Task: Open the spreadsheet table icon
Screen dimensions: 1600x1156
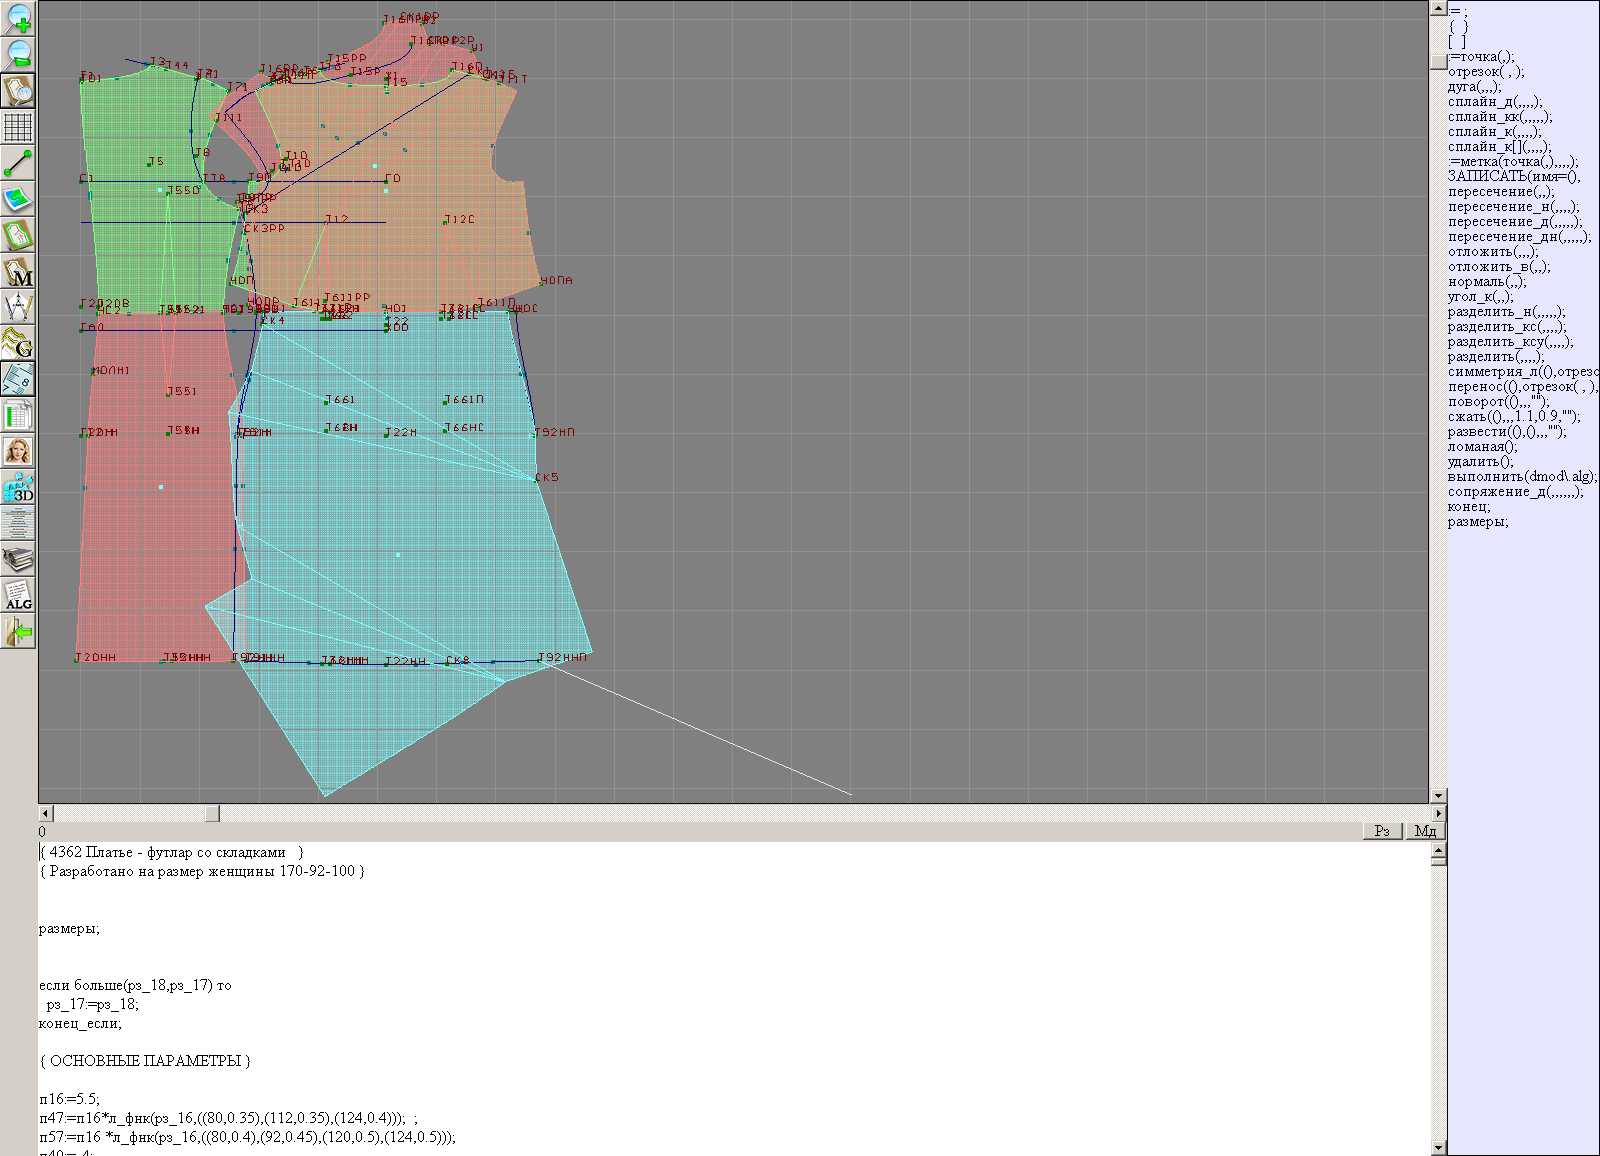Action: coord(18,415)
